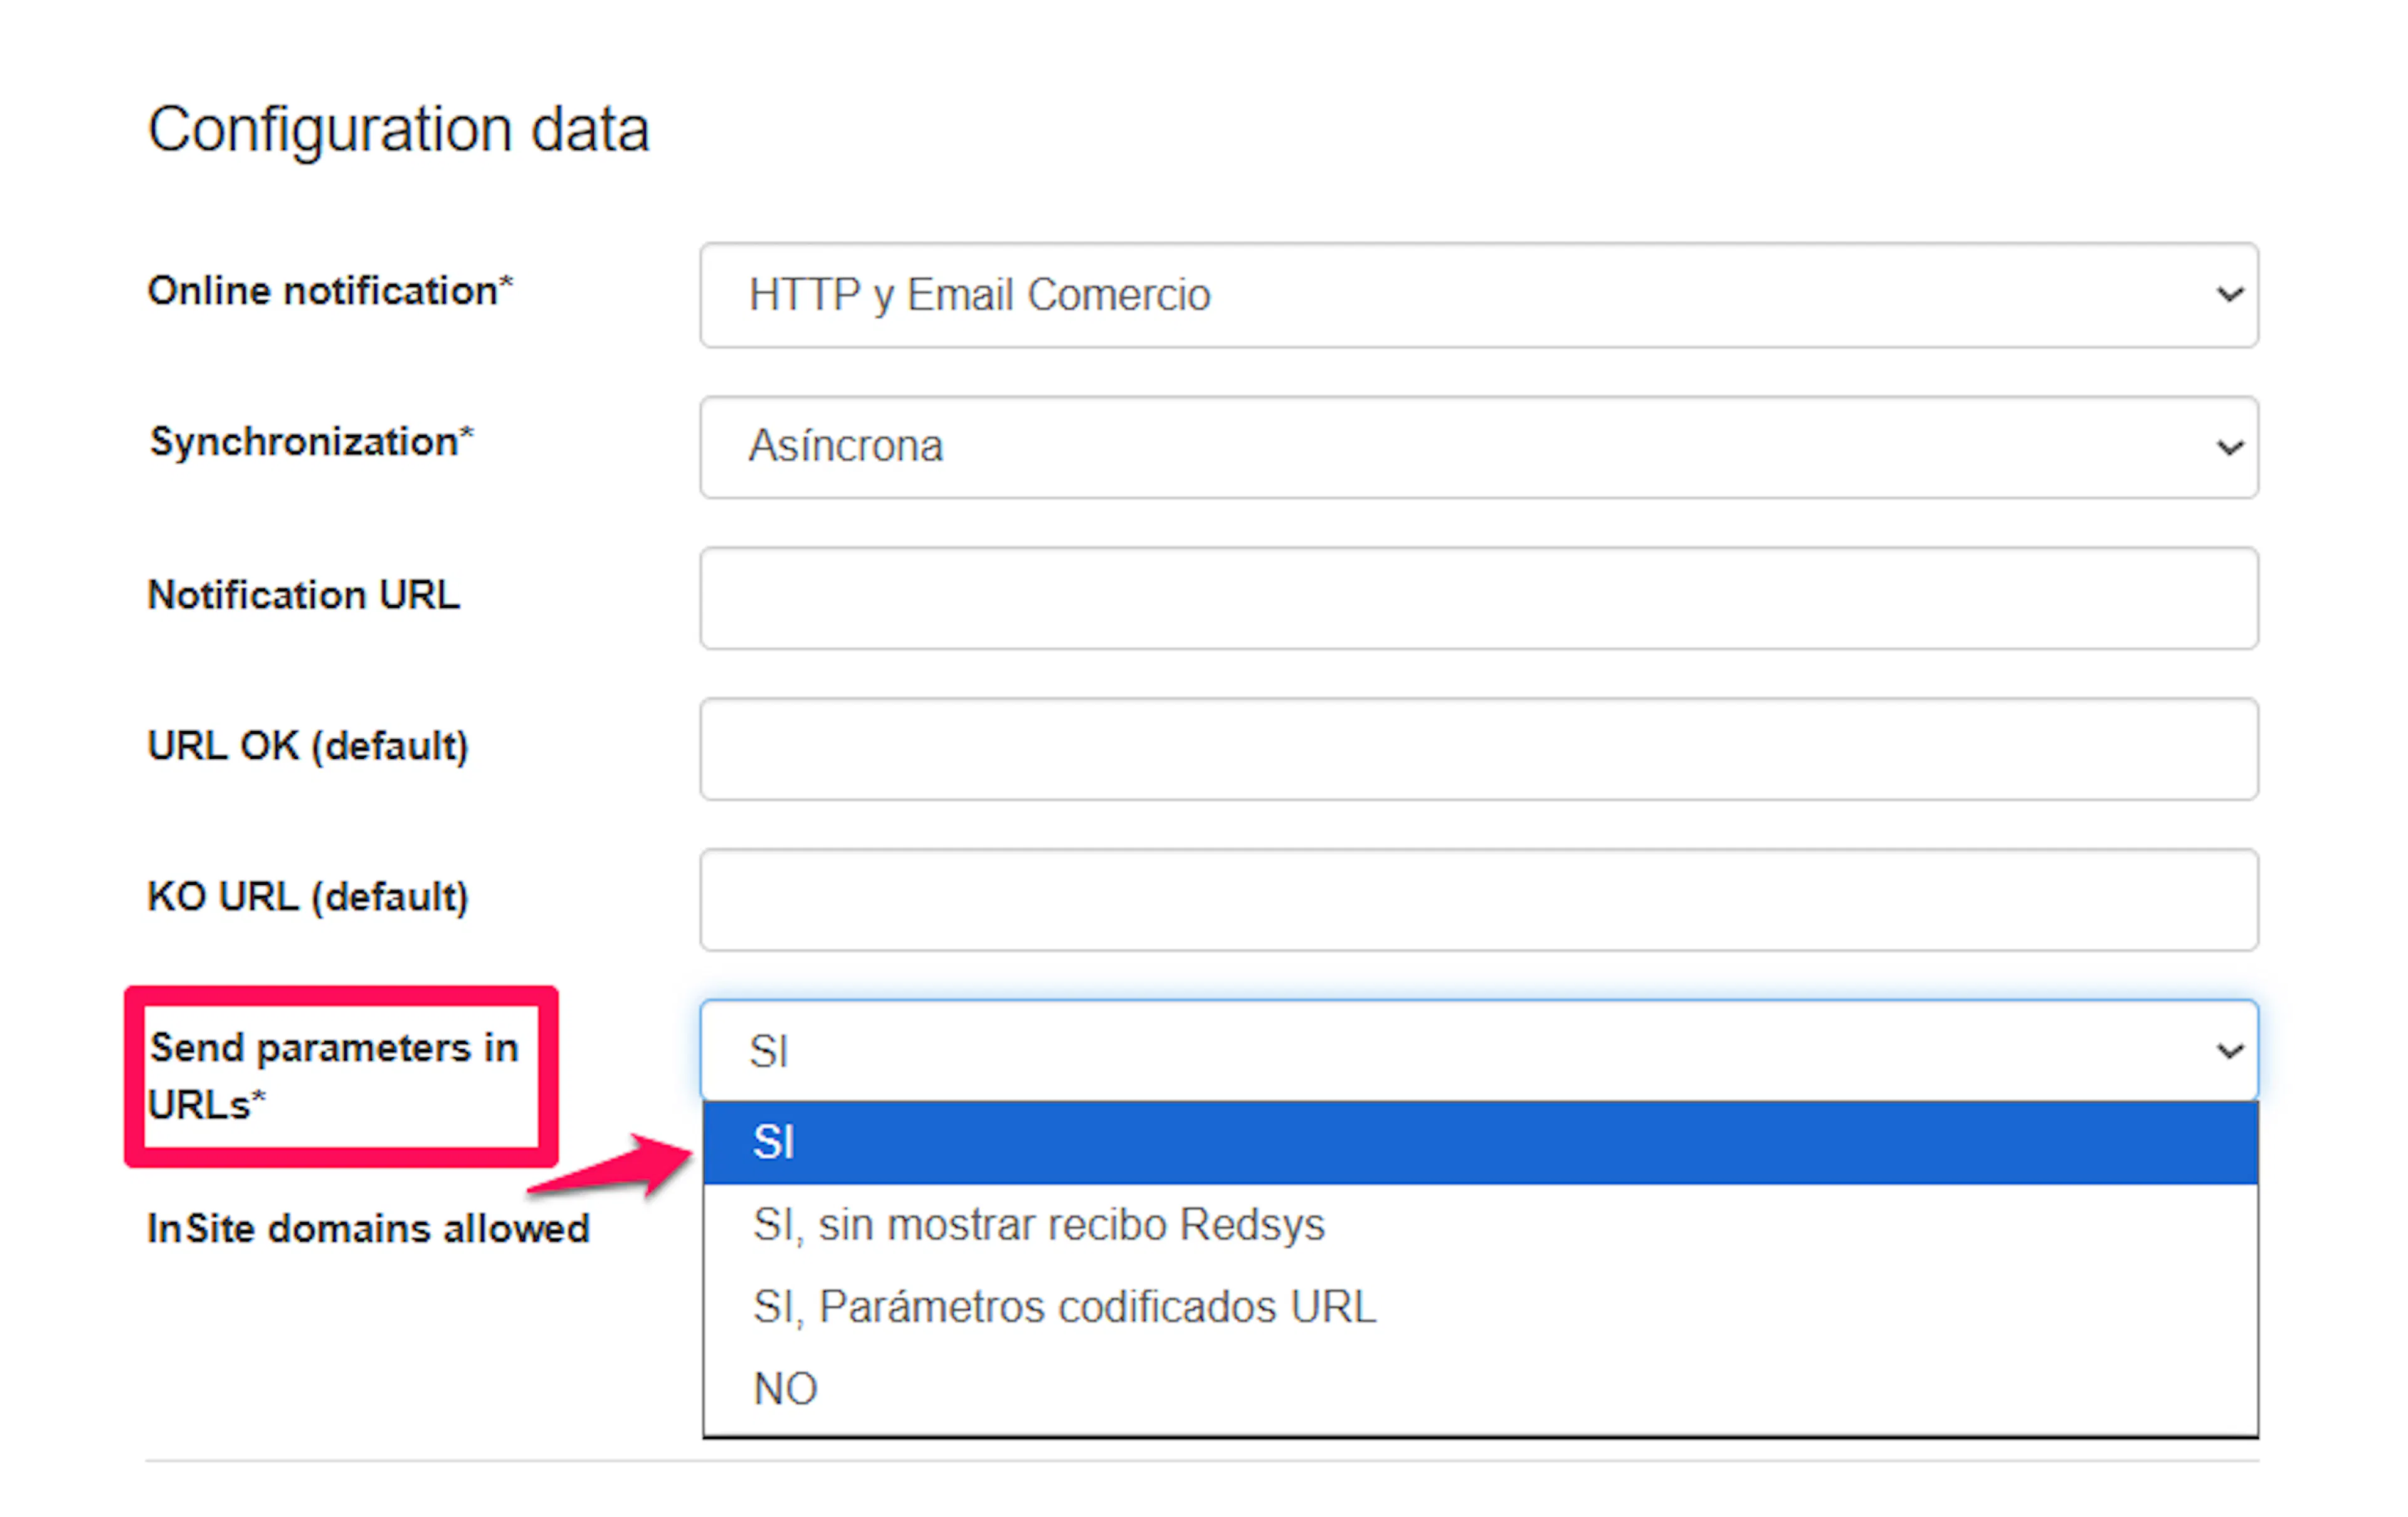
Task: Click the 'Synchronization' label
Action: (x=311, y=442)
